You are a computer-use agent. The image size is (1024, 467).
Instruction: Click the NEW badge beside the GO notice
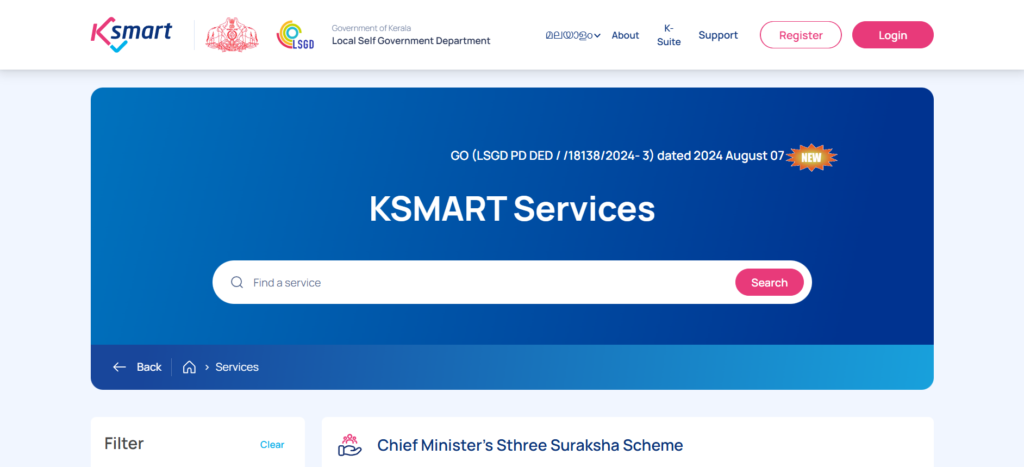[x=811, y=157]
